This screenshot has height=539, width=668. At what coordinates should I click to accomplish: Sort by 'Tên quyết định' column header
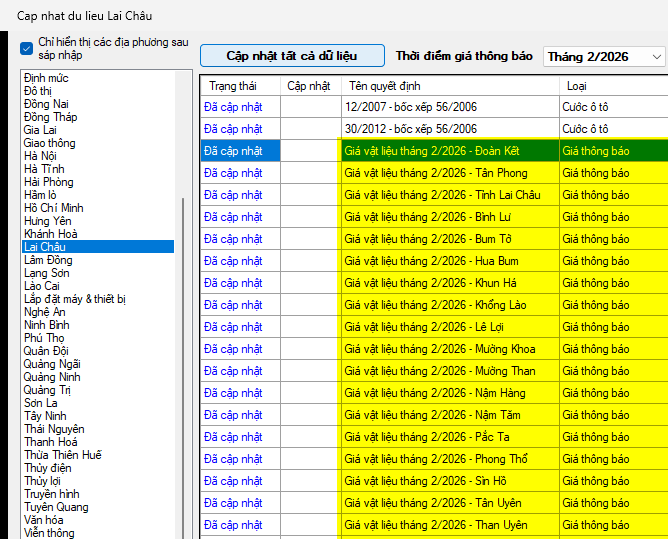click(385, 86)
